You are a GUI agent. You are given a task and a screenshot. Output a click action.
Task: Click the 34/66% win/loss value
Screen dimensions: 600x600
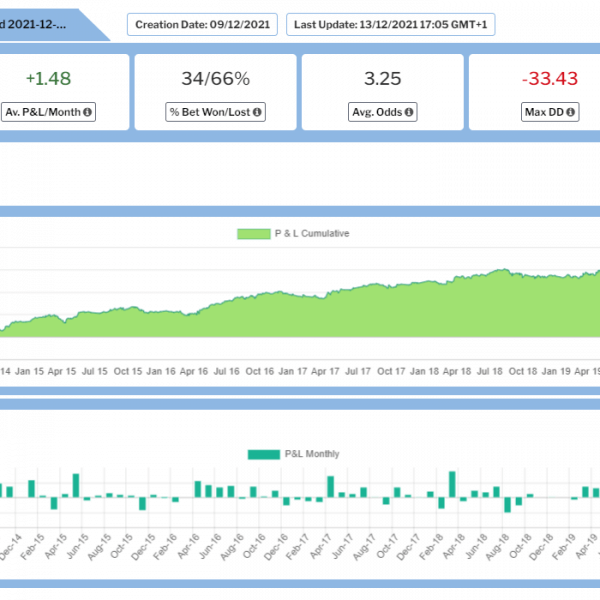tap(215, 79)
